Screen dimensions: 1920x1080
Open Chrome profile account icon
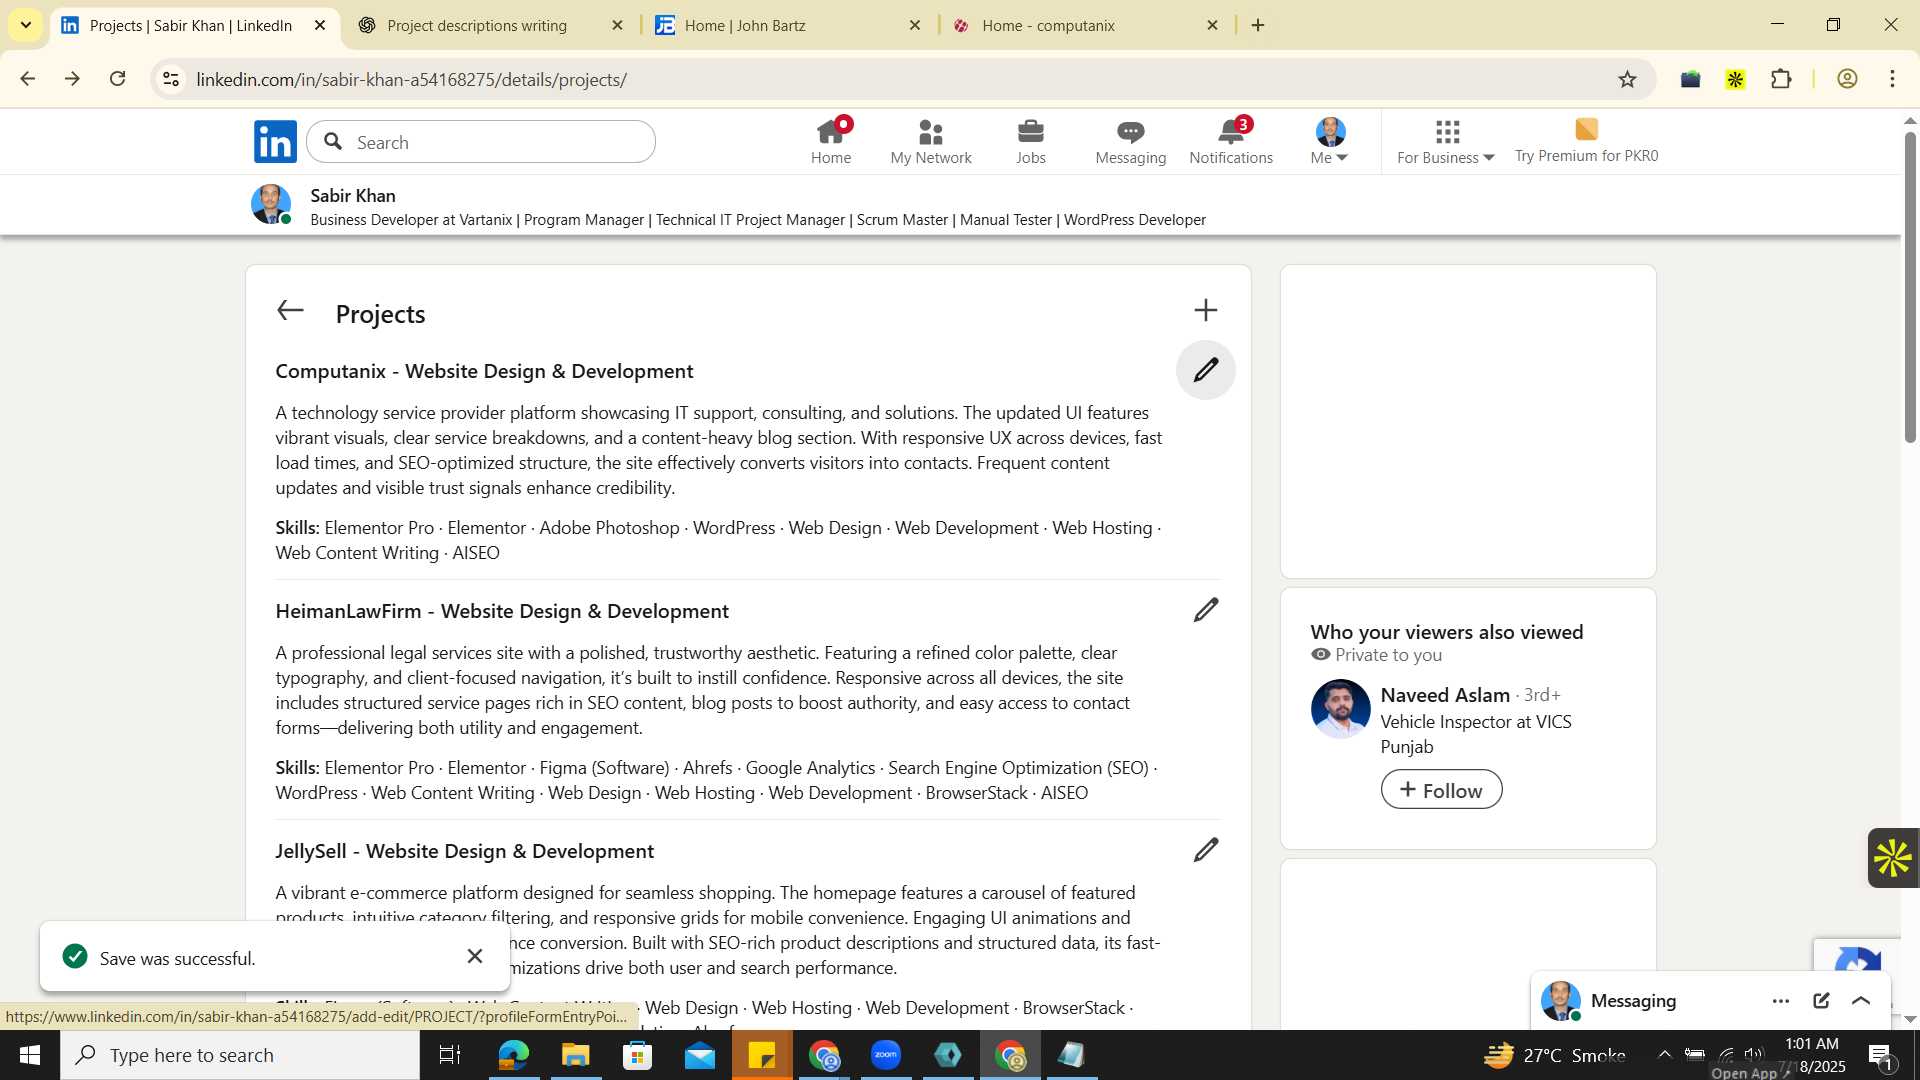[1847, 79]
